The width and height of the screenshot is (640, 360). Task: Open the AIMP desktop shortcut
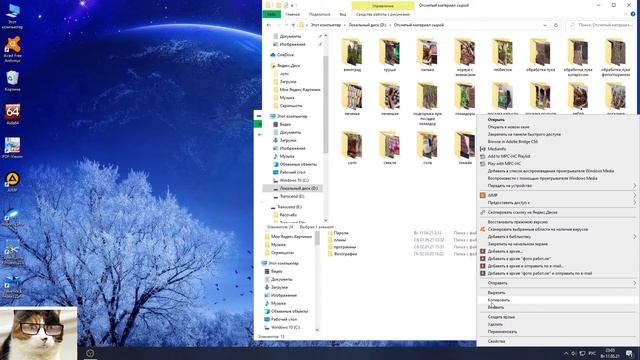13,182
